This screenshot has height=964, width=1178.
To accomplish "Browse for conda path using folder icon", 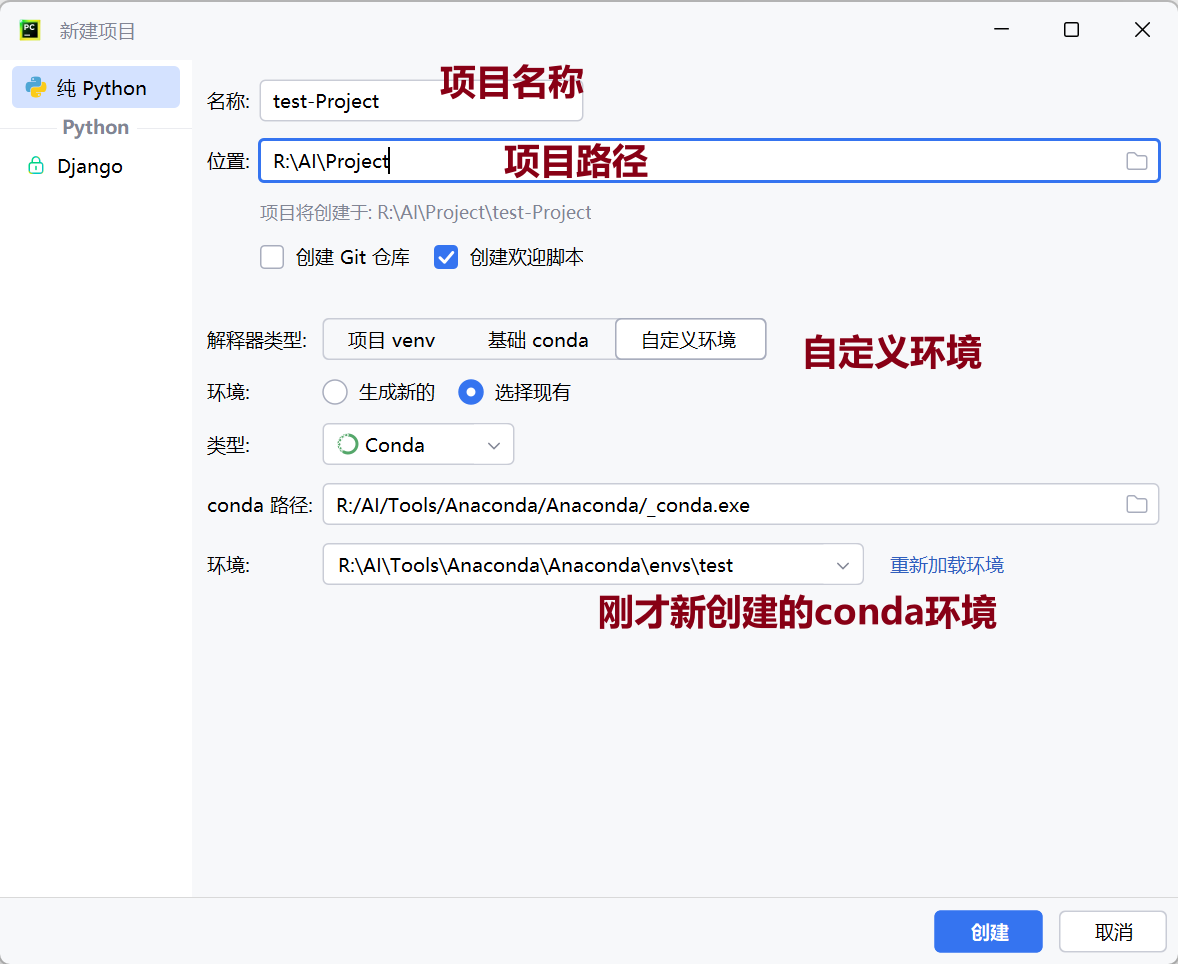I will [1136, 505].
